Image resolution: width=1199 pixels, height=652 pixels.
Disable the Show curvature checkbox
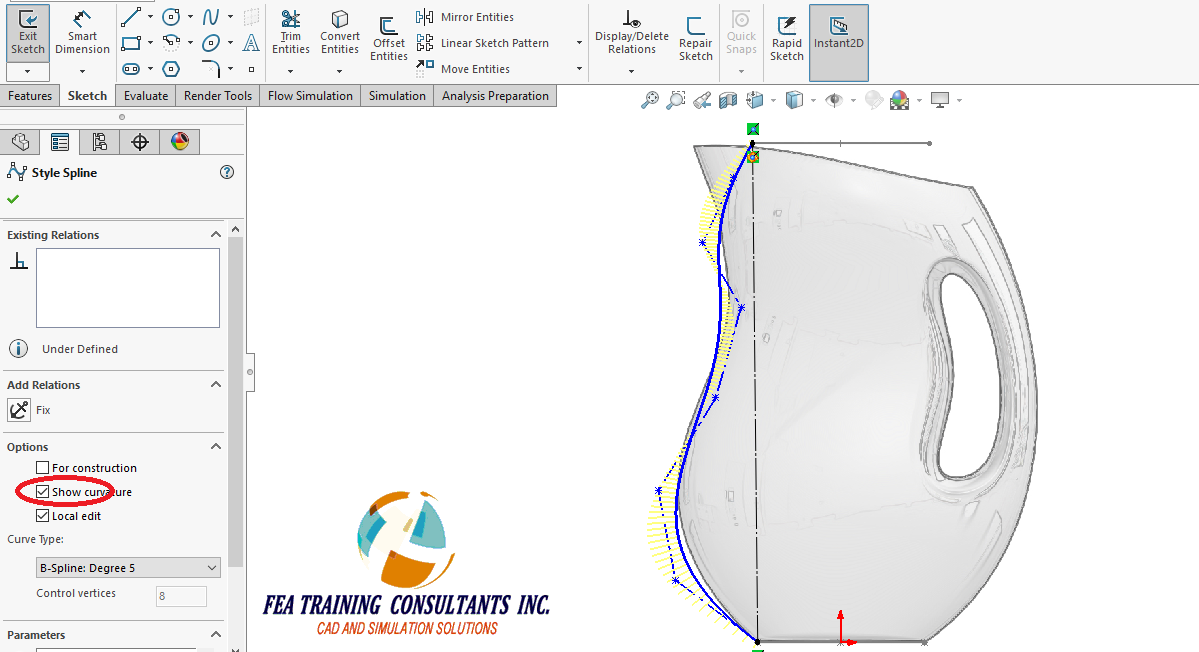[41, 491]
